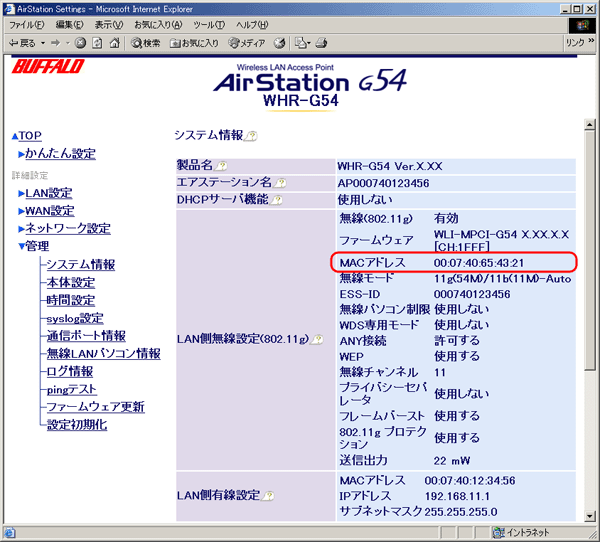
Task: Open the 表示(V) menu
Action: [x=109, y=25]
